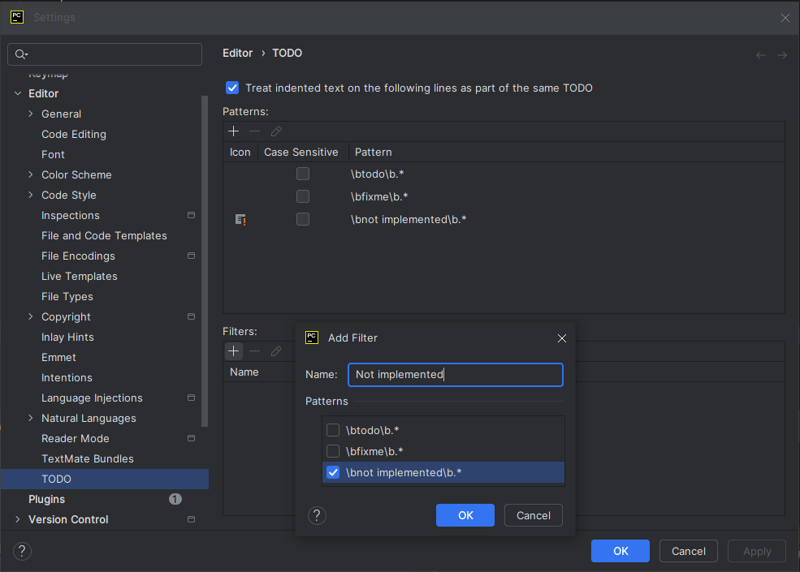
Task: Expand the Natural Languages node
Action: [31, 418]
